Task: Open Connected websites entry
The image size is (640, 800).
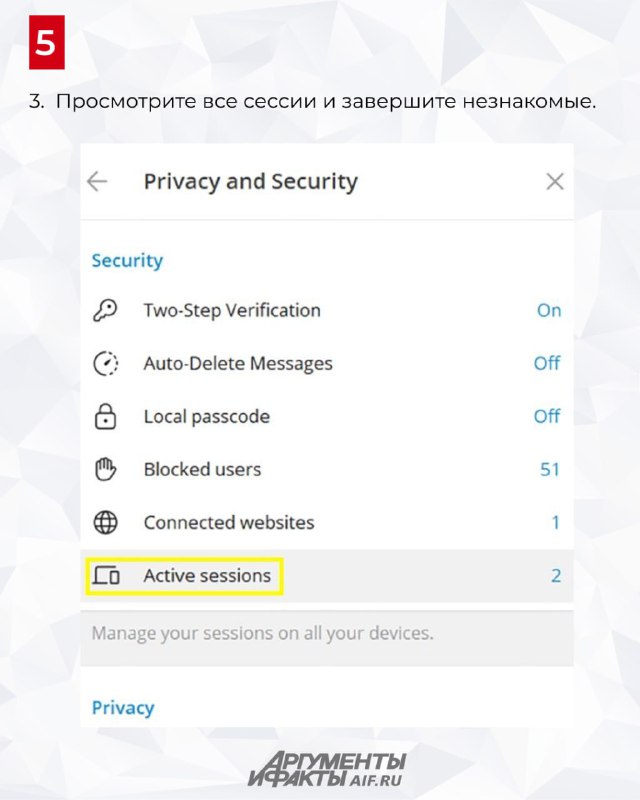Action: [327, 522]
